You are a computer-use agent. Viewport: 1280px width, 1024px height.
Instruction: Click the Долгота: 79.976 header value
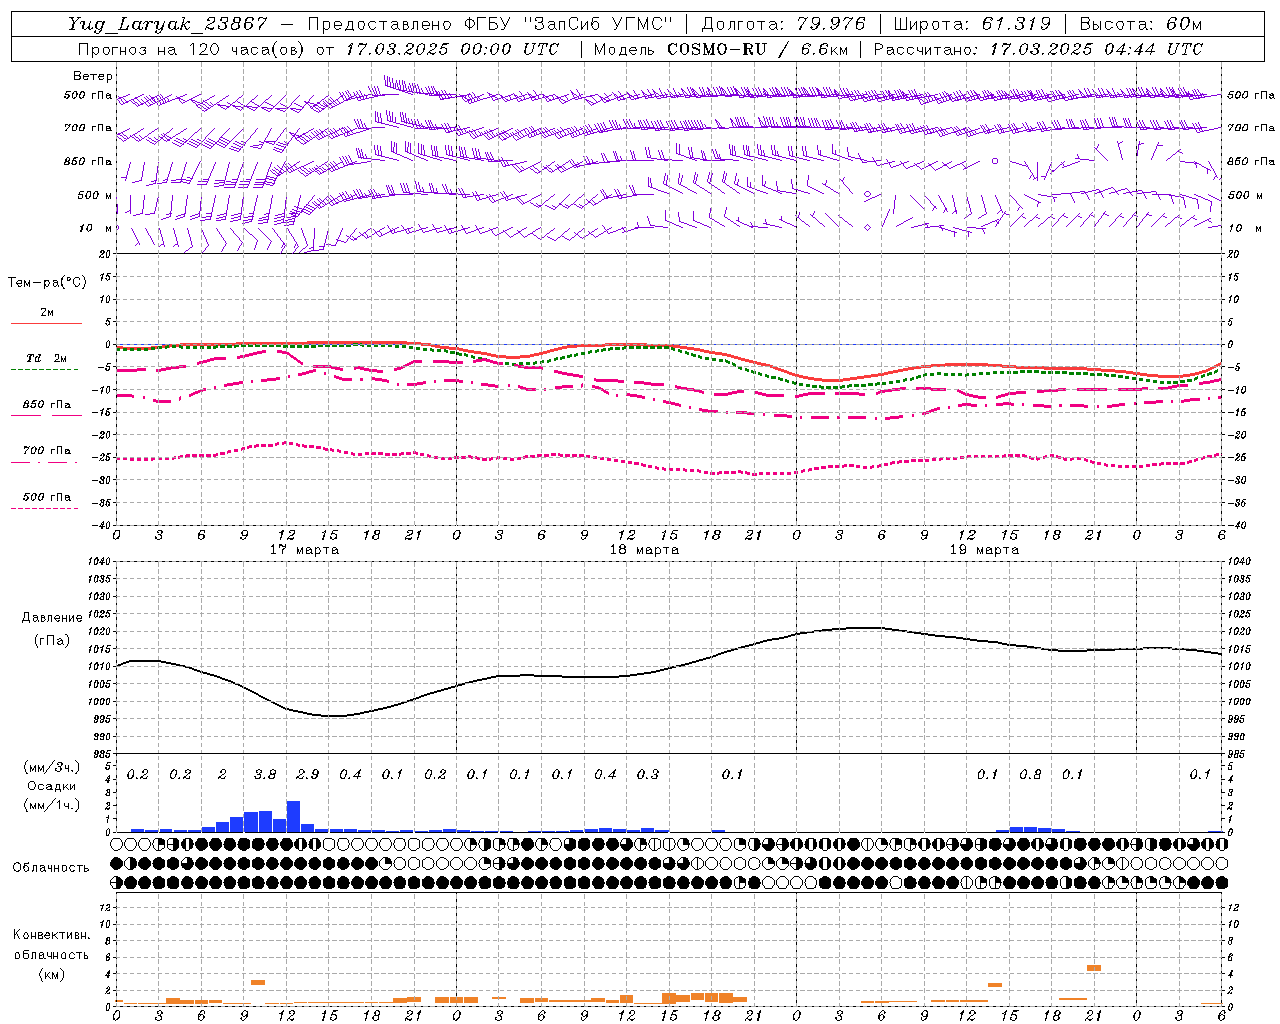point(783,24)
